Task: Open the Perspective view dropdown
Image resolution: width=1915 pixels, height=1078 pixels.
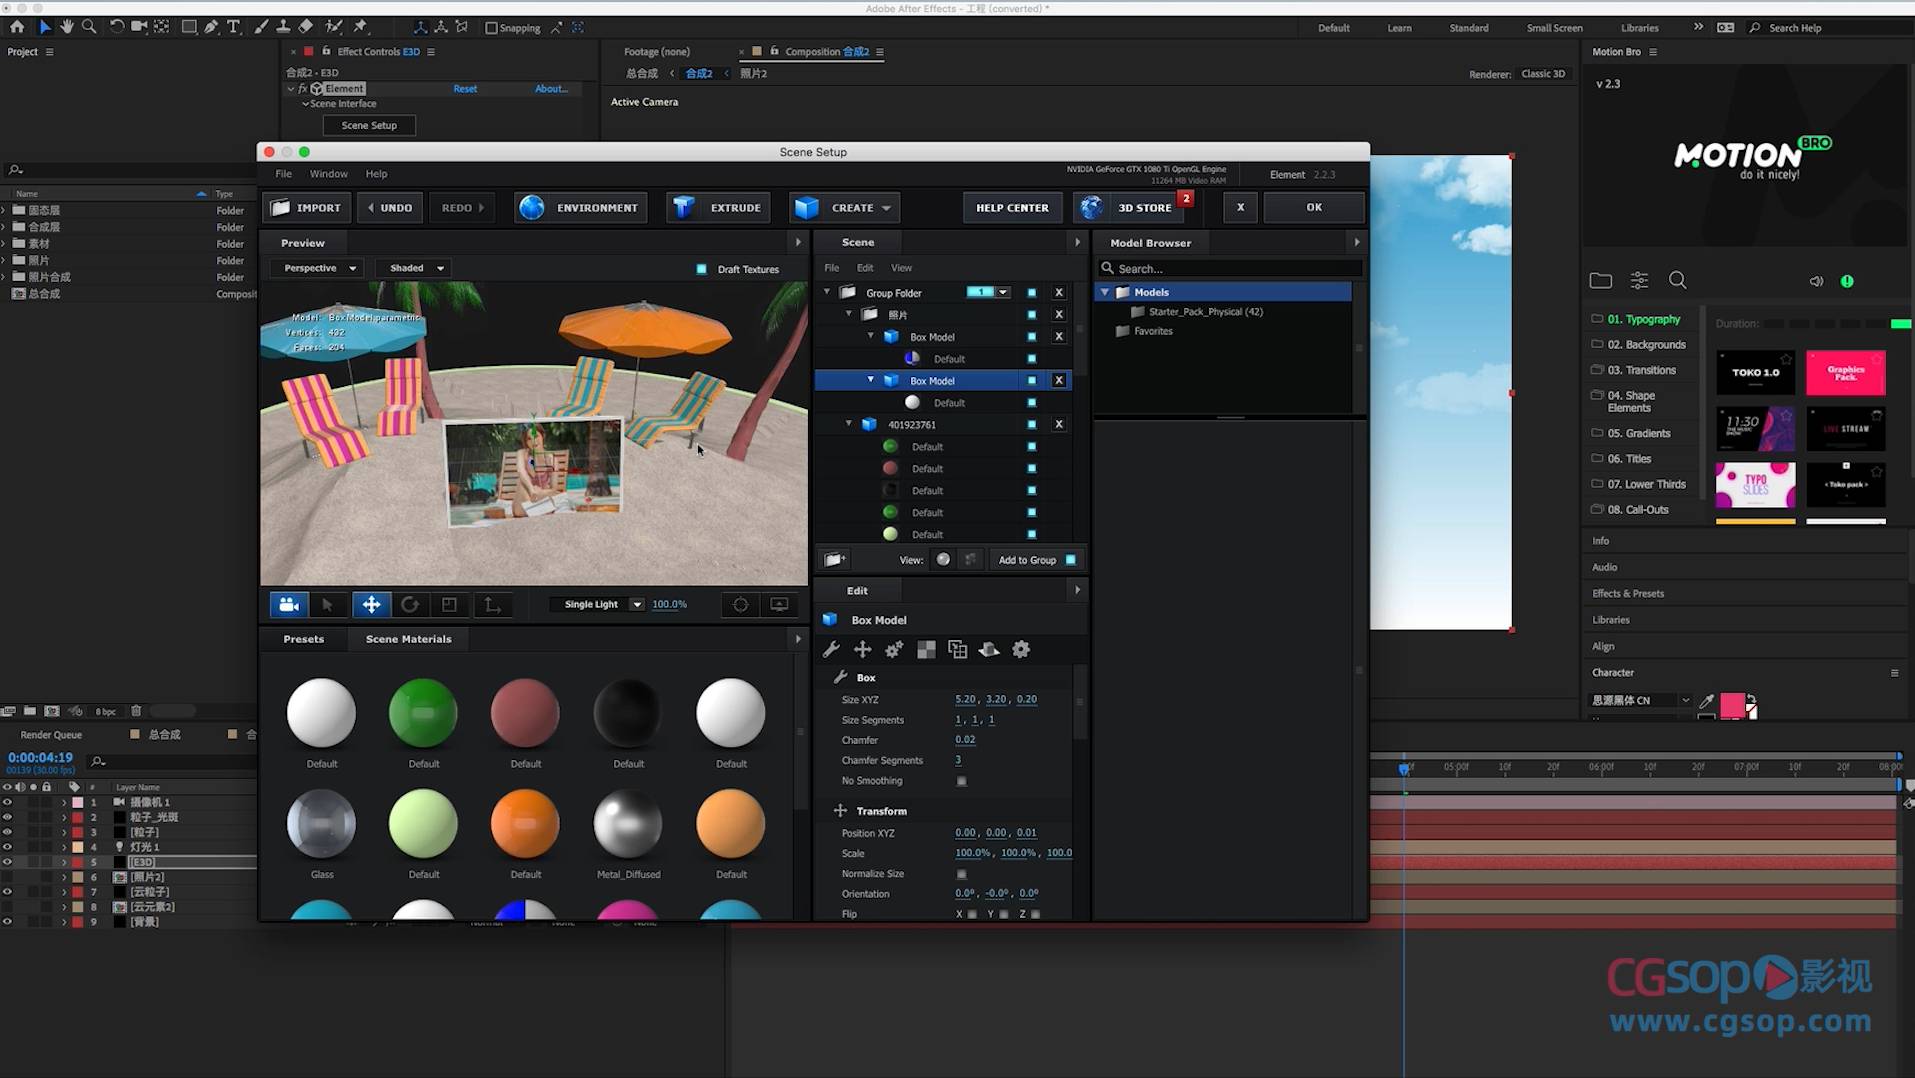Action: pos(316,267)
